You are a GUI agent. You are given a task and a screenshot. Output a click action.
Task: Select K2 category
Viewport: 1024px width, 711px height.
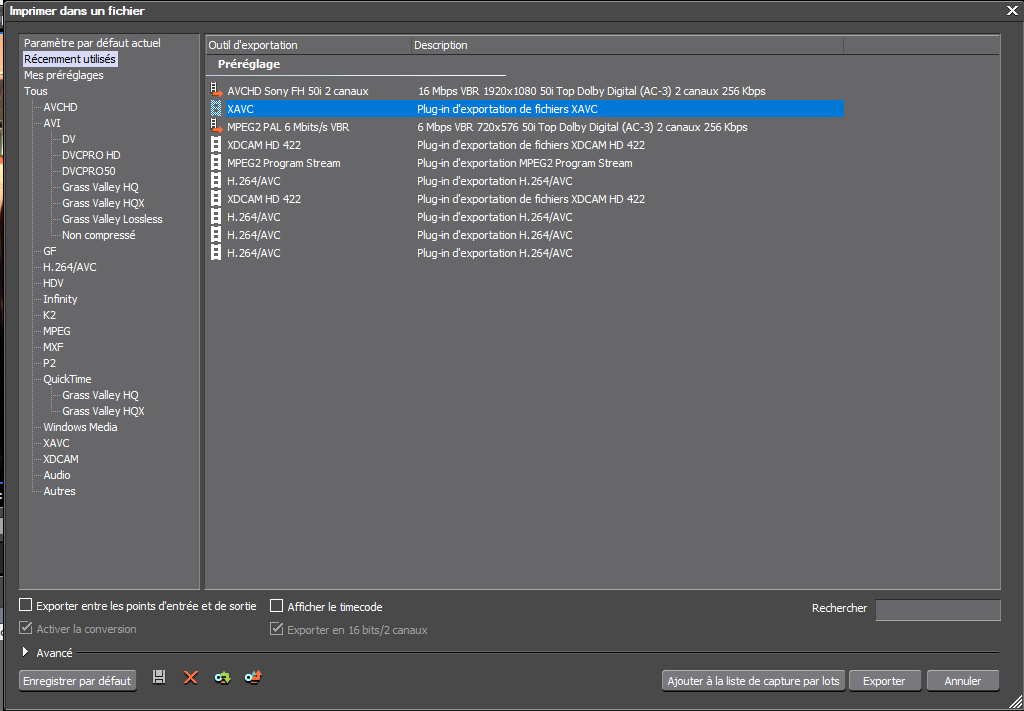click(x=49, y=315)
